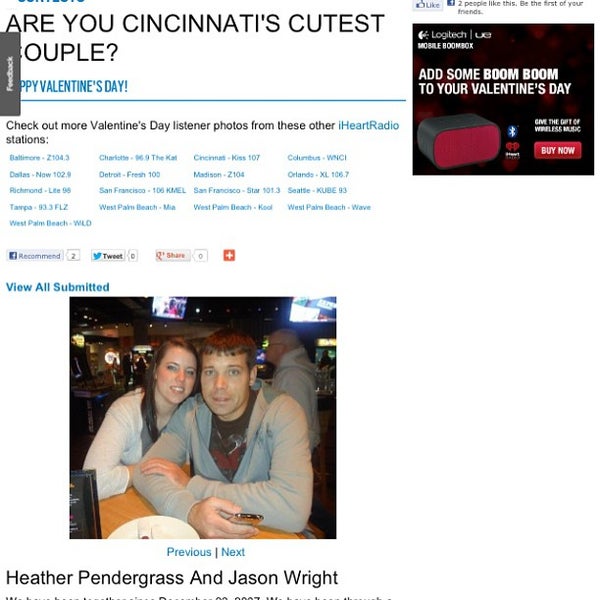Image resolution: width=600 pixels, height=600 pixels.
Task: Click the red Logitech boombox image
Action: tap(459, 141)
